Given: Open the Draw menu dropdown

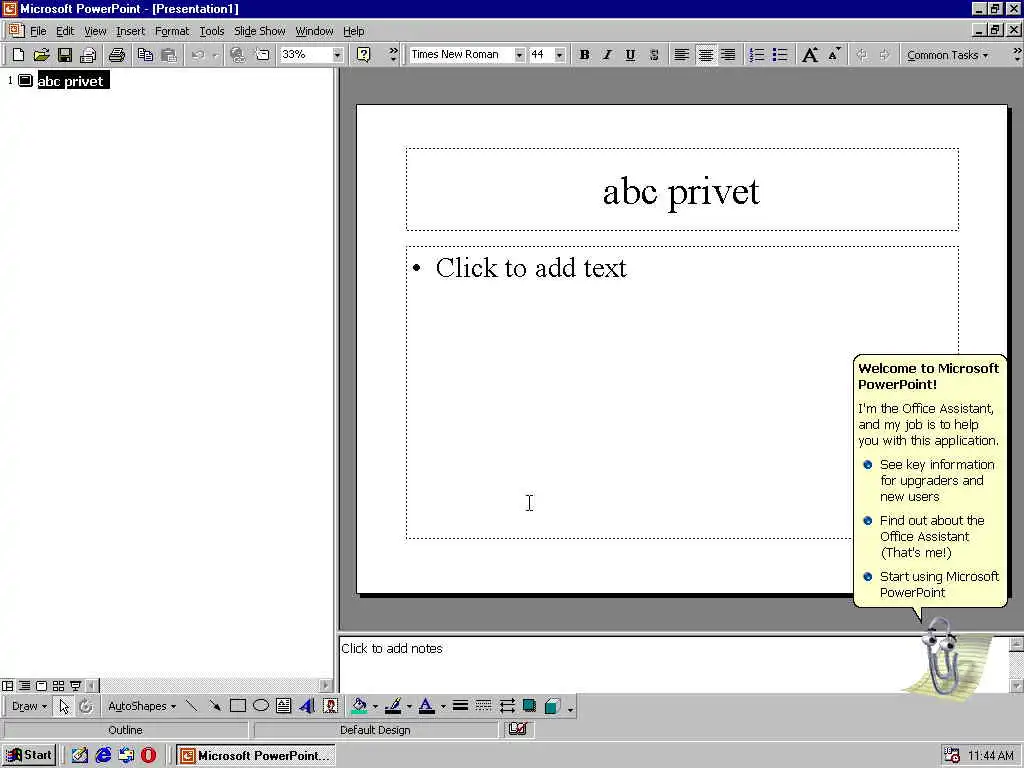Looking at the screenshot, I should tap(29, 706).
